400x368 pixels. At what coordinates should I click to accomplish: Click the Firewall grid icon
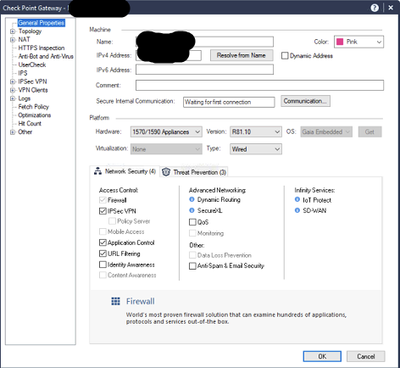tap(115, 301)
